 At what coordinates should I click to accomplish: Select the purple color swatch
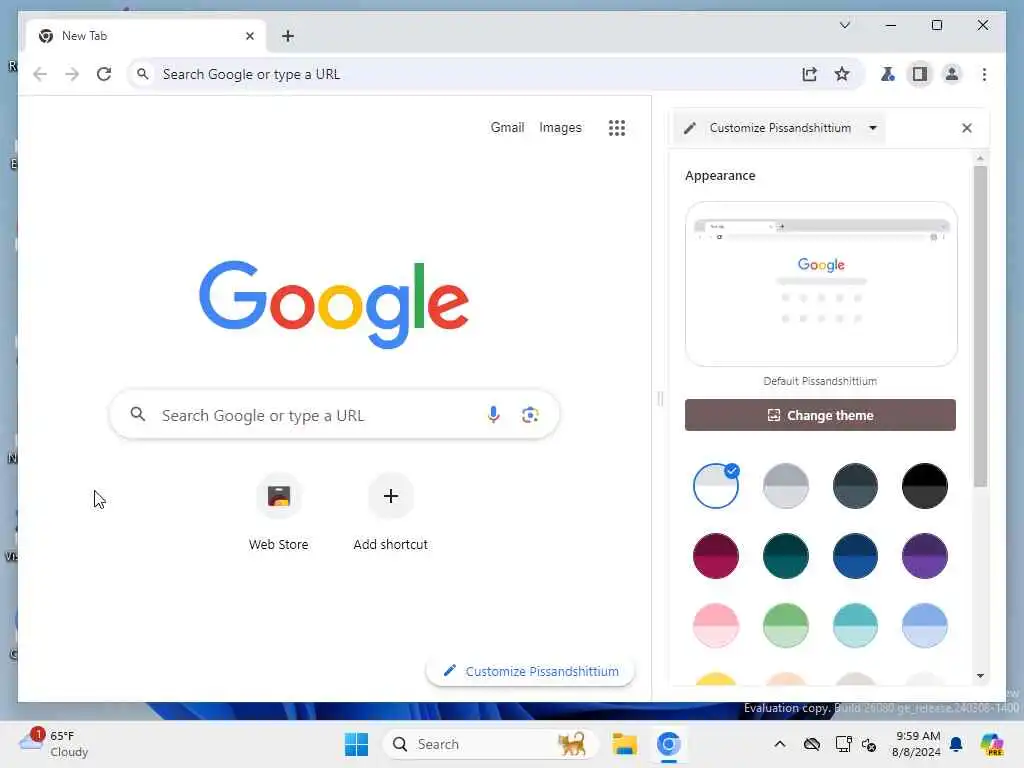coord(925,556)
